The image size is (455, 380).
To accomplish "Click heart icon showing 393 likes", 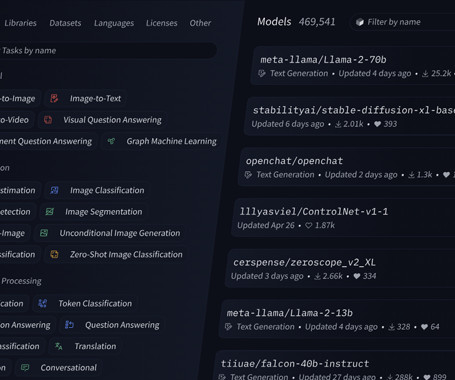I will 377,124.
